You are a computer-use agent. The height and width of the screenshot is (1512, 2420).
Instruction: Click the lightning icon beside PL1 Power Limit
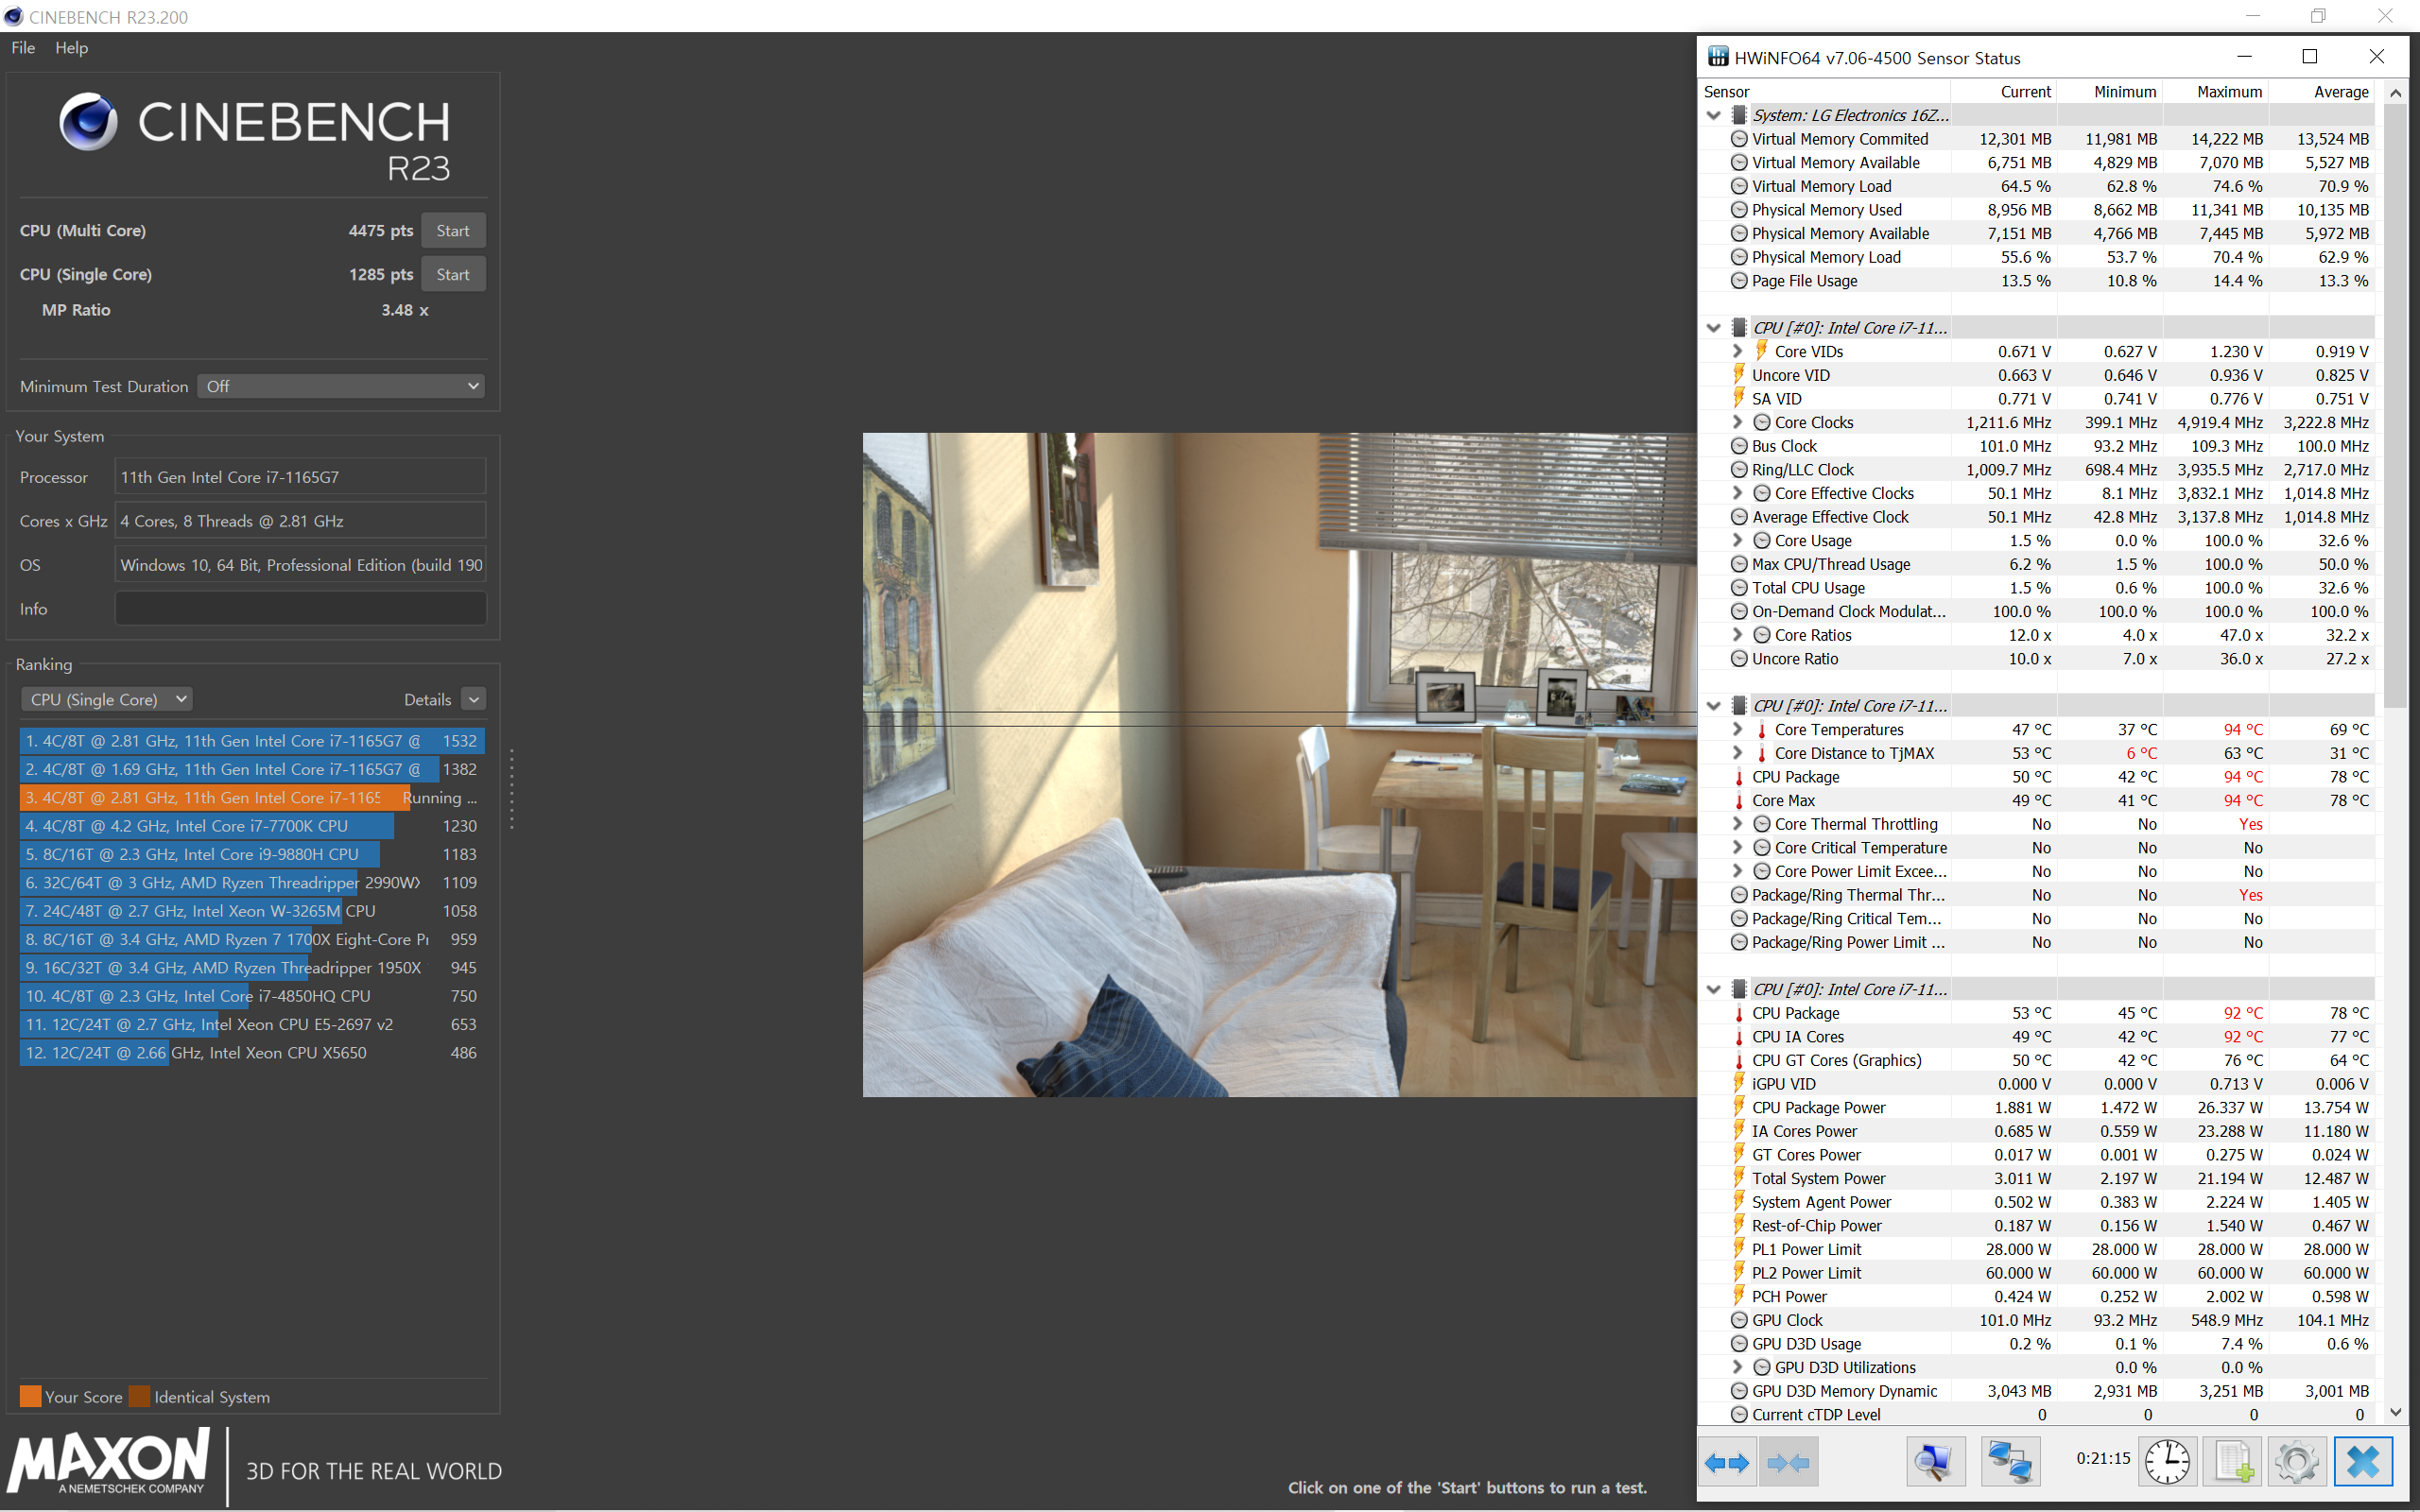(1739, 1249)
